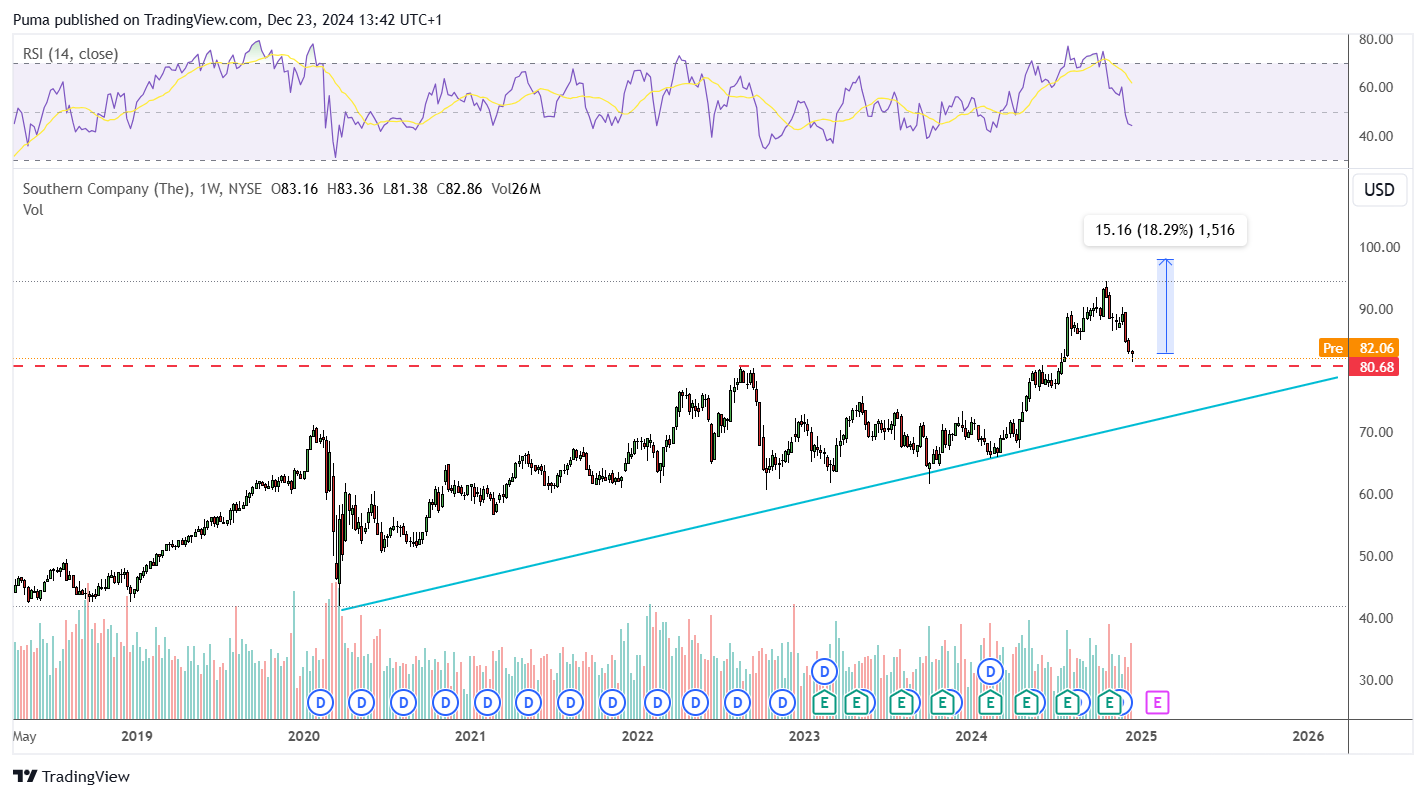Viewport: 1426px width, 798px height.
Task: Click the TradingView logo in the footer
Action: 71,776
